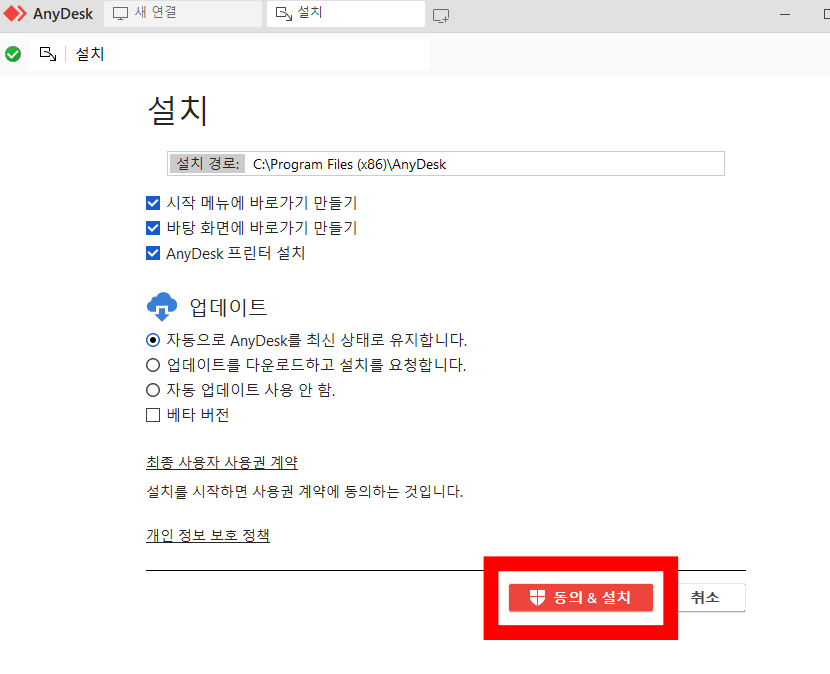Open 최종 사용자 사용권 계약 link
This screenshot has height=674, width=830.
pyautogui.click(x=222, y=463)
